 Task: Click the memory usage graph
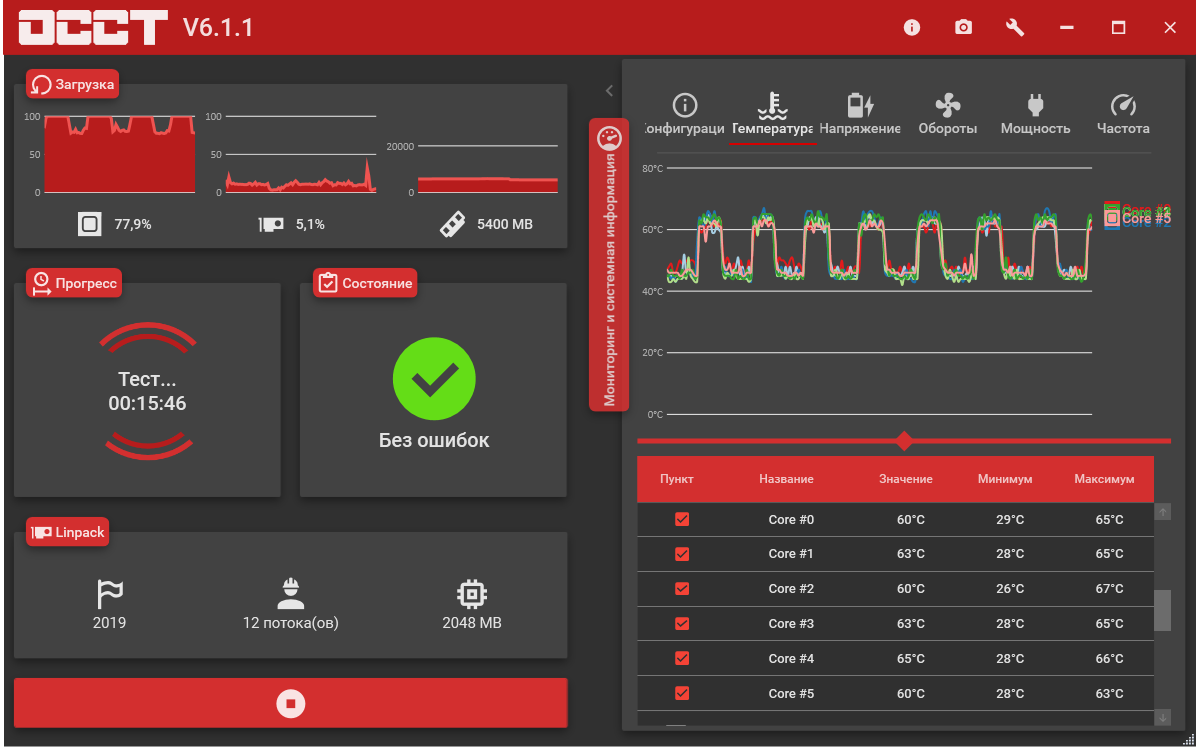[487, 170]
